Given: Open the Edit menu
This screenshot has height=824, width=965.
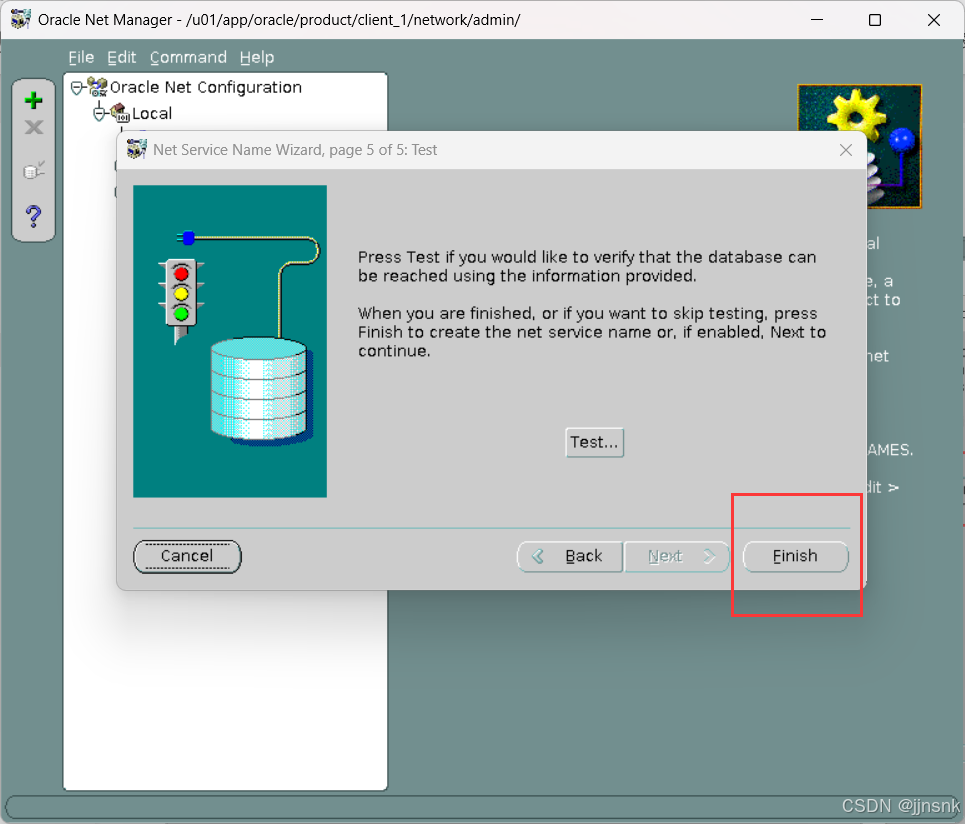Looking at the screenshot, I should [x=121, y=57].
